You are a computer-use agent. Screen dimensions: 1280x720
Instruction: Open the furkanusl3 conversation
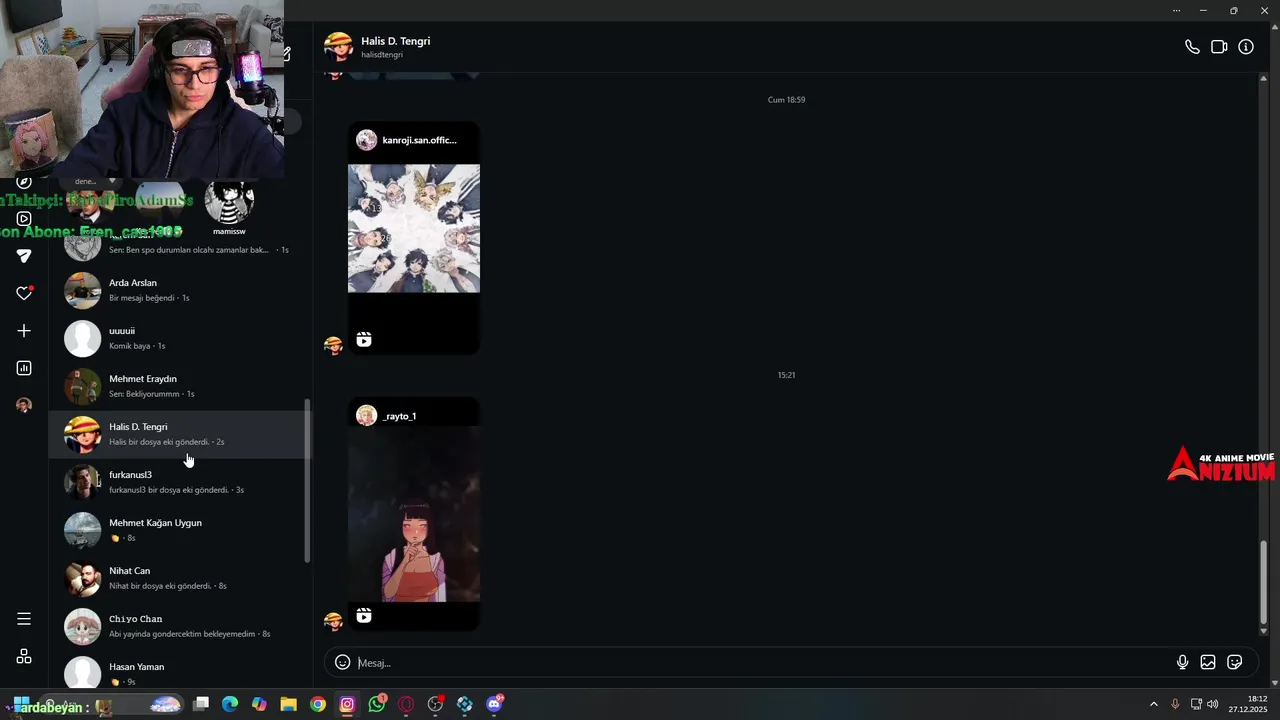coord(180,482)
